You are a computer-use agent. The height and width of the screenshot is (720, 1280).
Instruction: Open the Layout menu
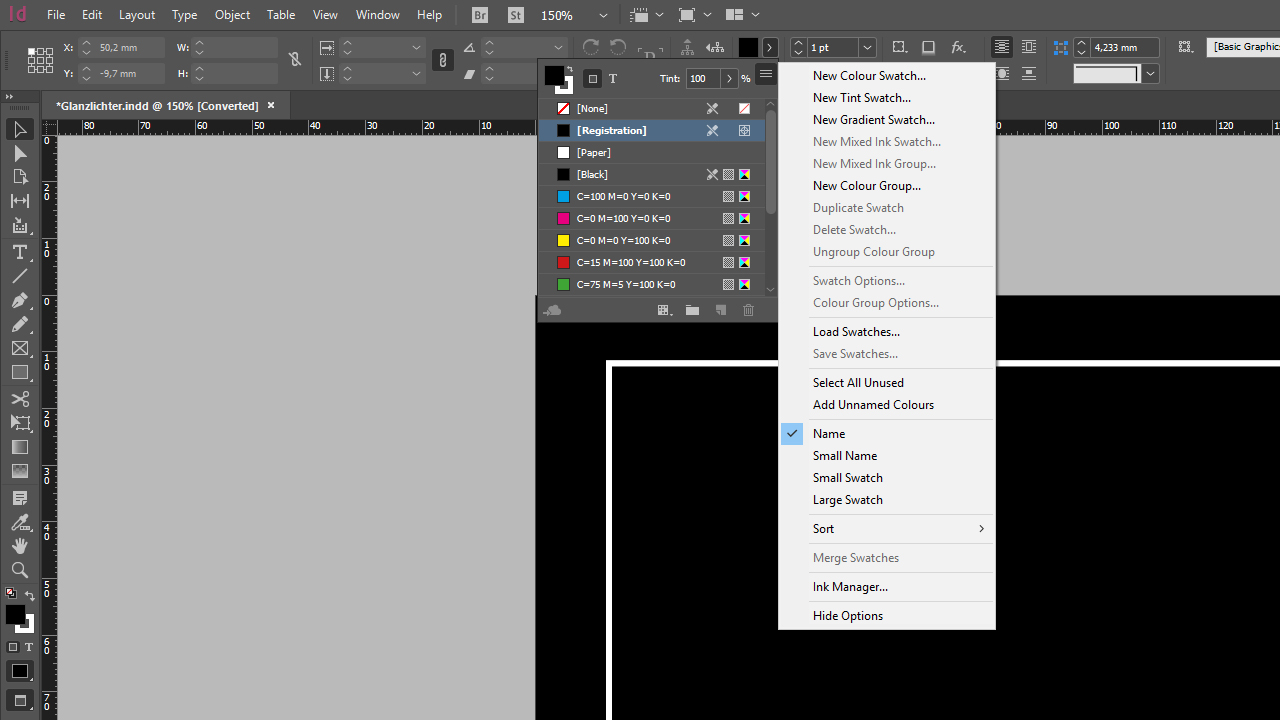(136, 15)
